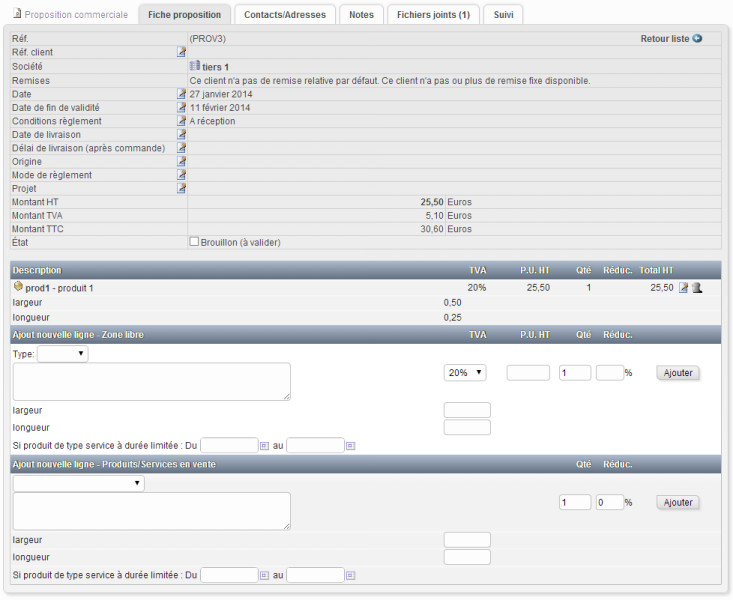Click Produits/Services au date field
Image resolution: width=733 pixels, height=600 pixels.
click(316, 575)
